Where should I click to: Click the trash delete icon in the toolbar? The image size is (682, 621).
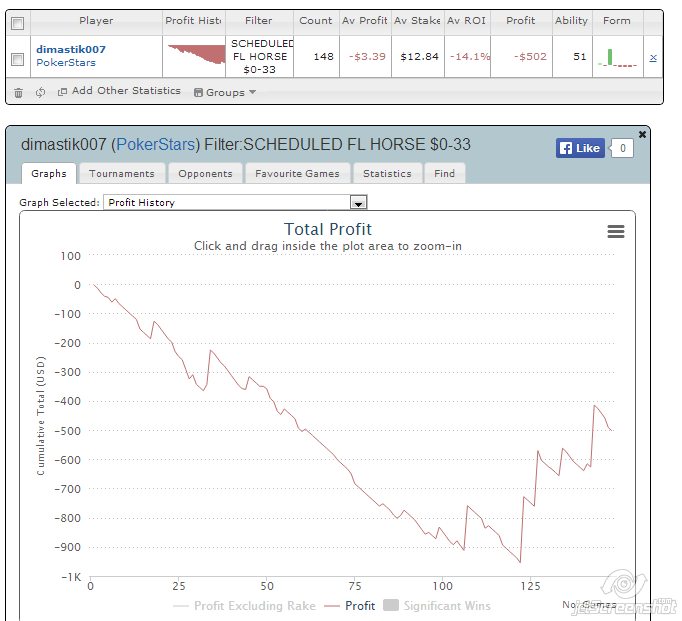(18, 93)
